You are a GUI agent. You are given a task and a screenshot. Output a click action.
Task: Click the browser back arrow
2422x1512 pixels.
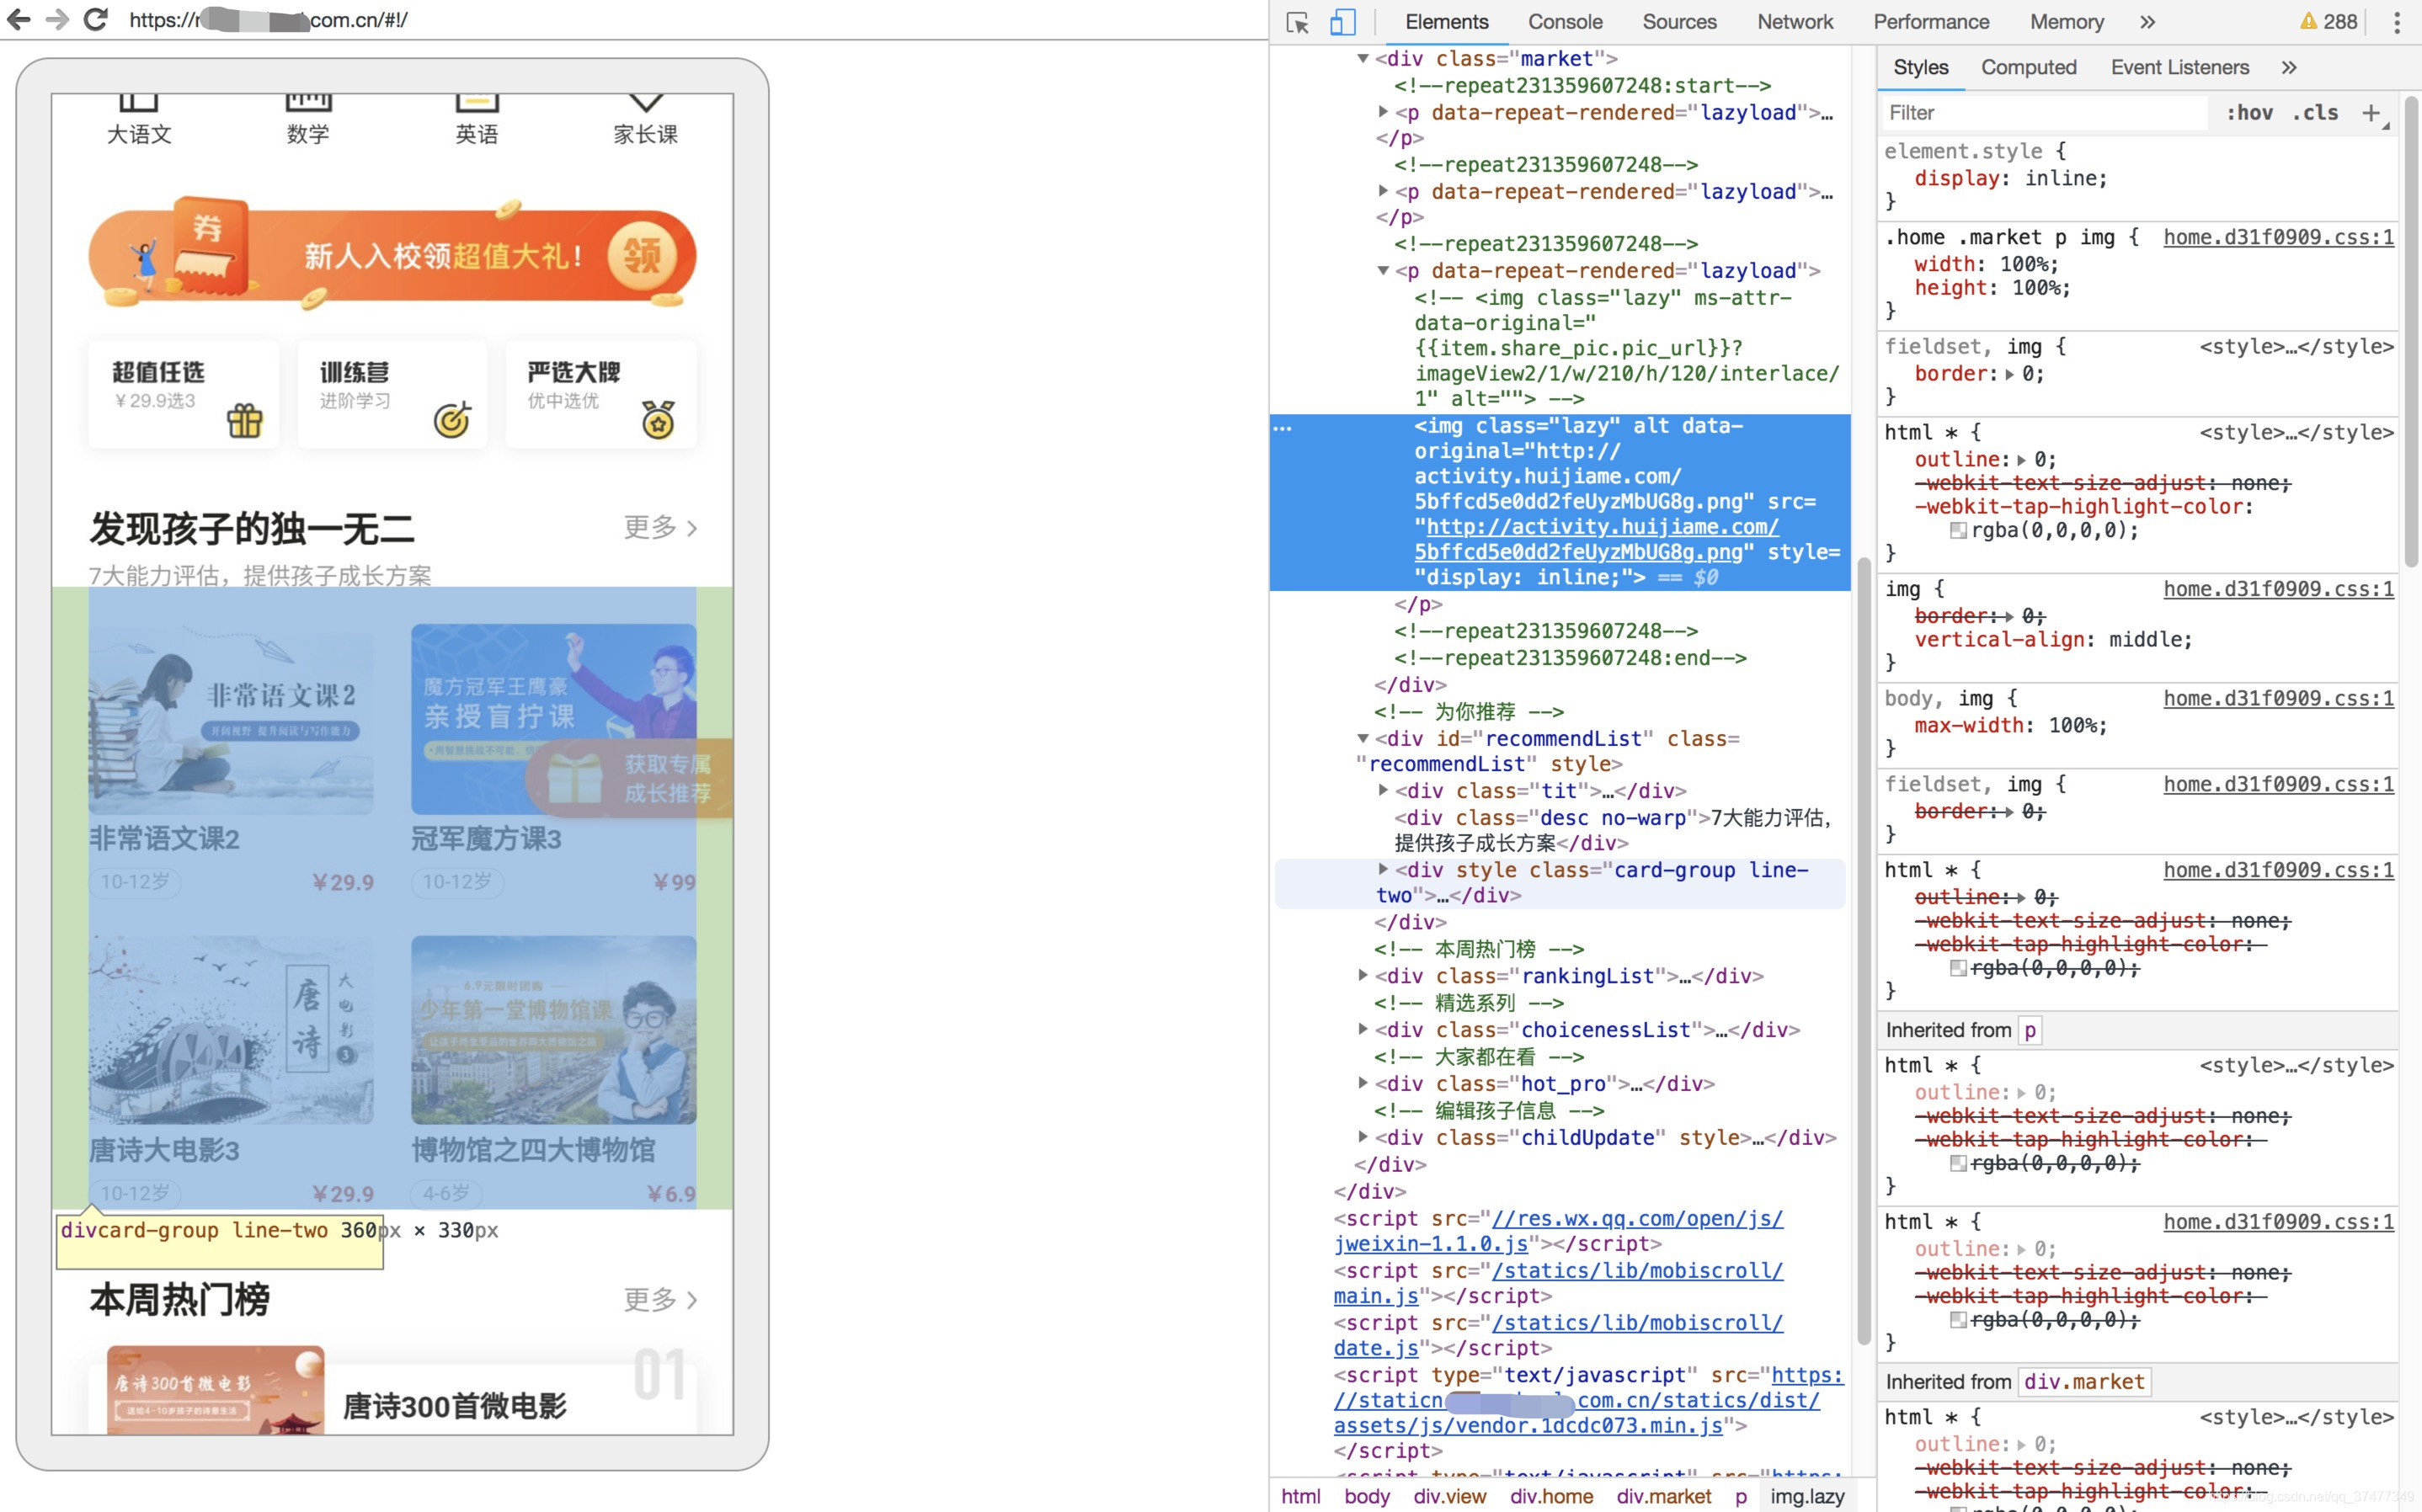click(x=18, y=19)
